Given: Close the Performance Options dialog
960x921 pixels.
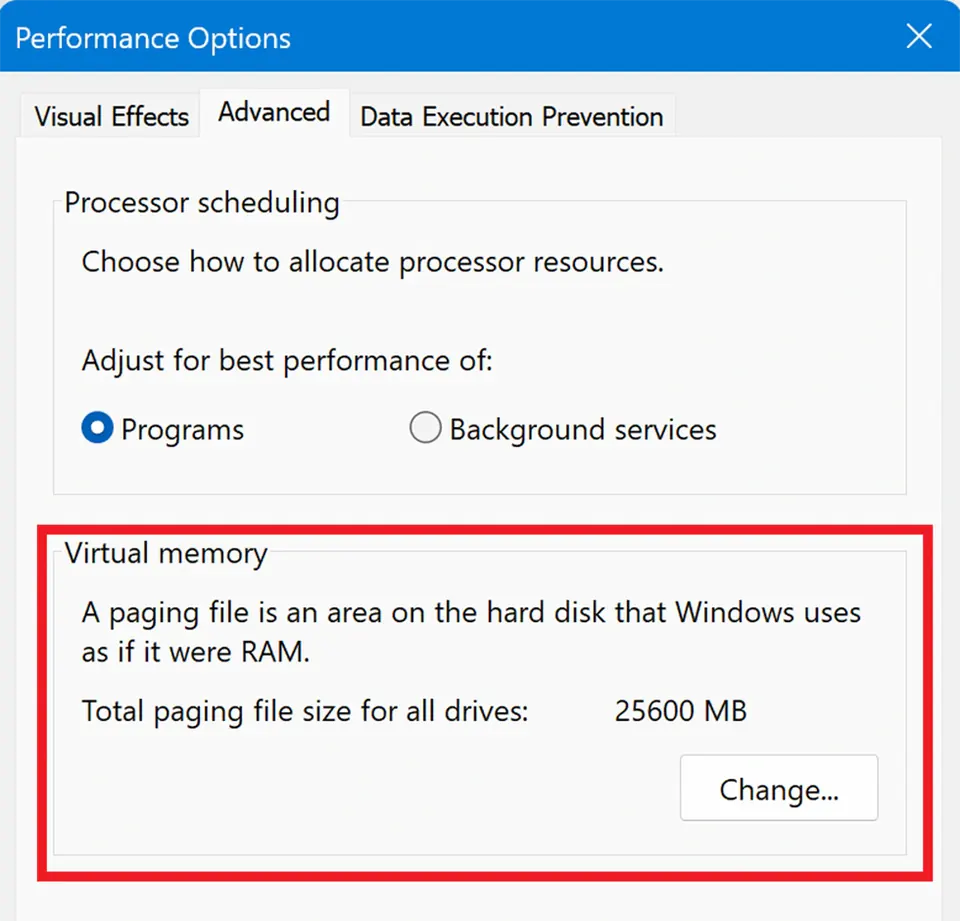Looking at the screenshot, I should pos(918,36).
